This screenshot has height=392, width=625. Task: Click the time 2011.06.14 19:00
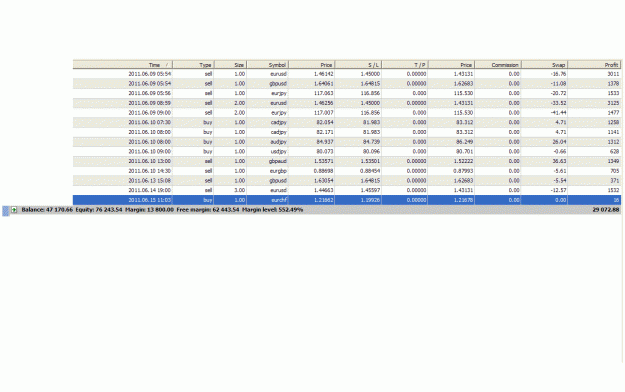149,191
